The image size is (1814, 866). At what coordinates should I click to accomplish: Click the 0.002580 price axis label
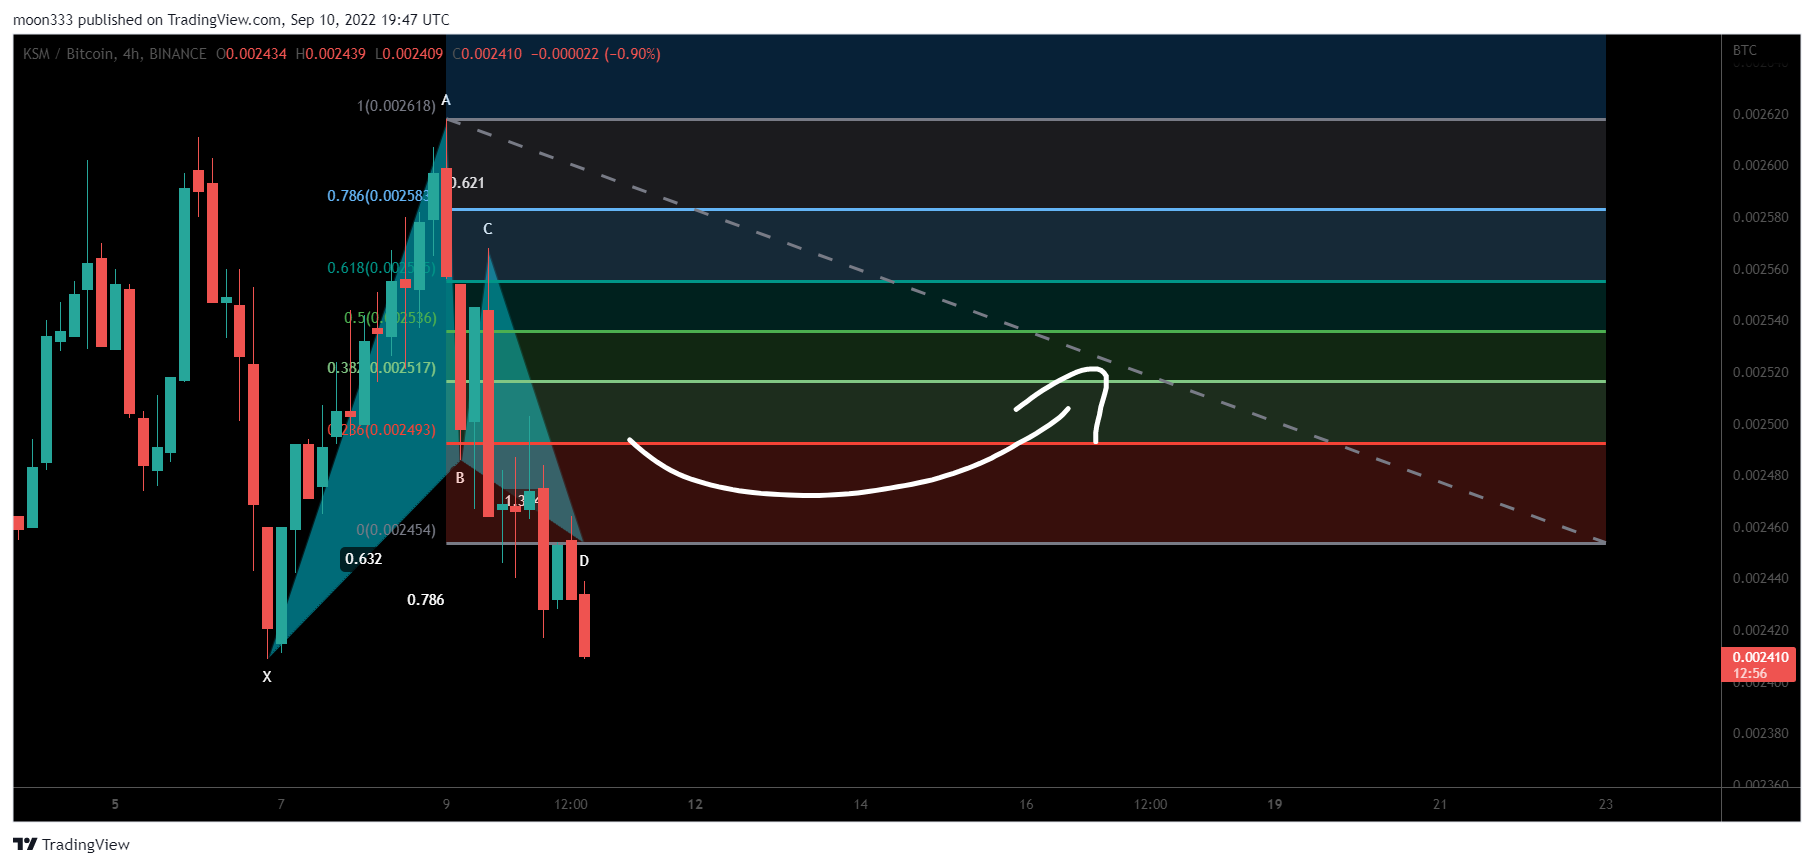coord(1760,217)
